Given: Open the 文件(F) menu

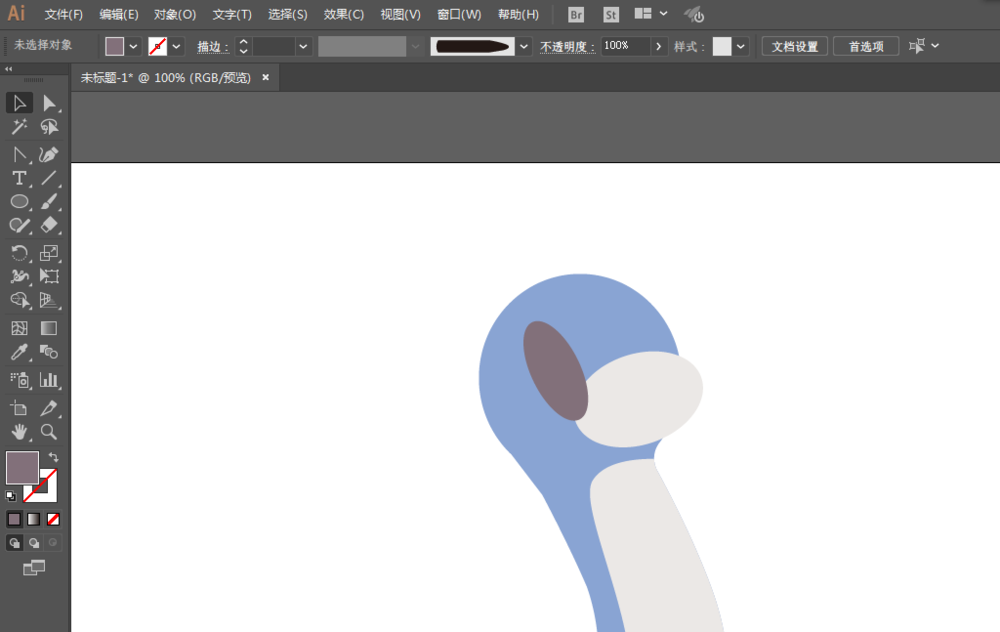Looking at the screenshot, I should point(63,14).
